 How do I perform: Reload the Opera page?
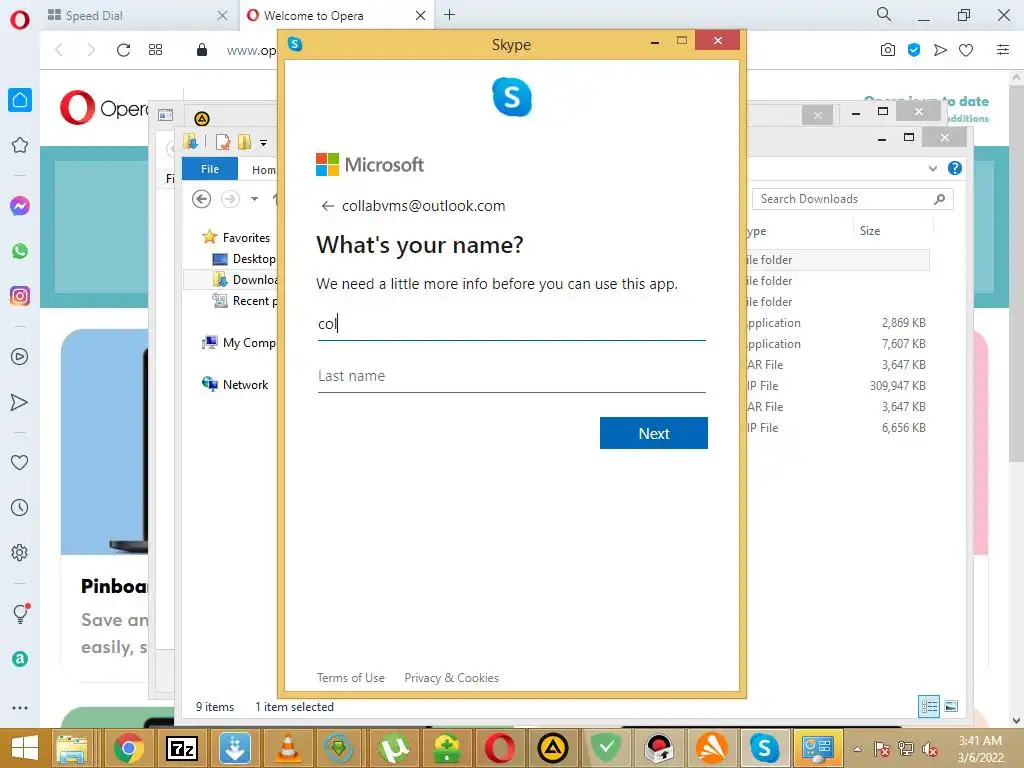click(x=123, y=50)
